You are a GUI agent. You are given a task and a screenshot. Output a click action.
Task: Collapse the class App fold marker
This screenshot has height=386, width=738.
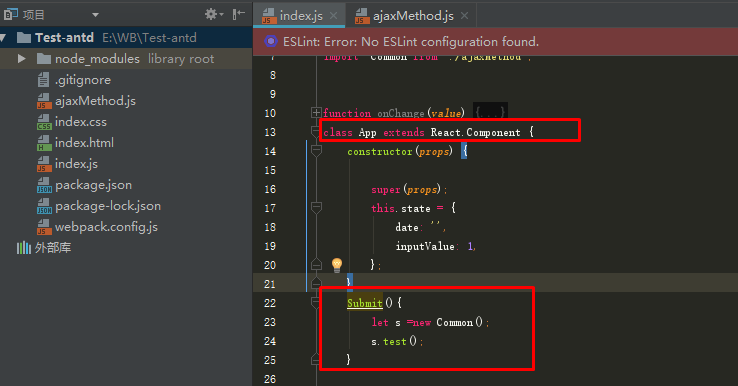316,131
